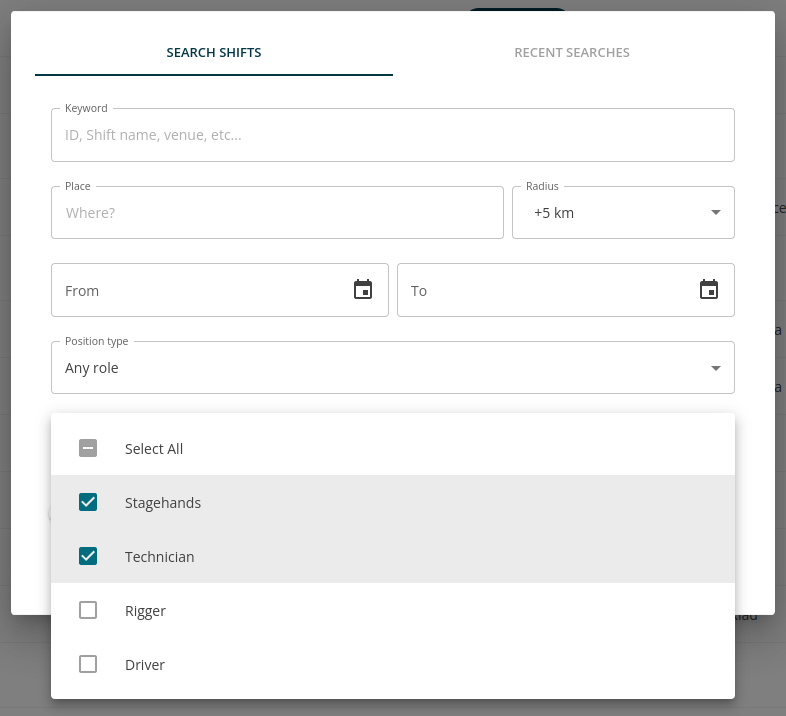
Task: Click into the Keyword input field
Action: pyautogui.click(x=392, y=135)
